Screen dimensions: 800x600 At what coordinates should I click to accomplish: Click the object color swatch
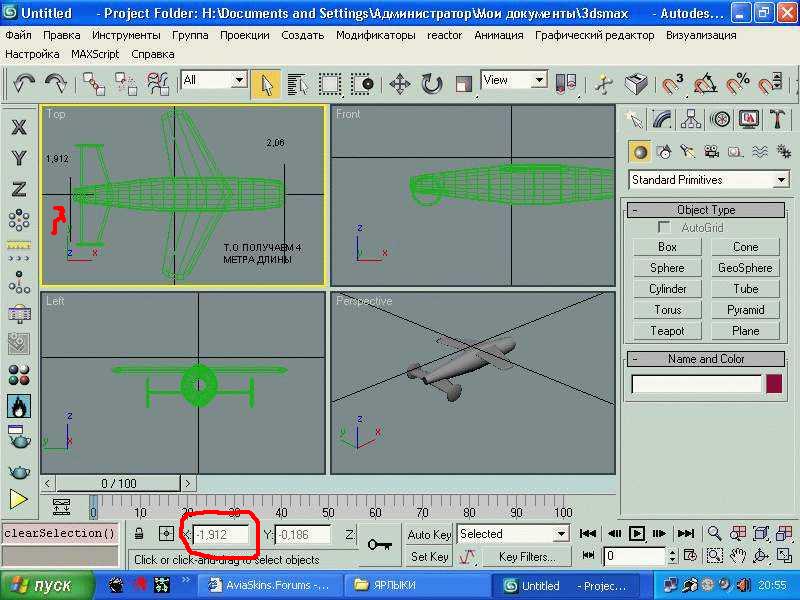coord(774,384)
